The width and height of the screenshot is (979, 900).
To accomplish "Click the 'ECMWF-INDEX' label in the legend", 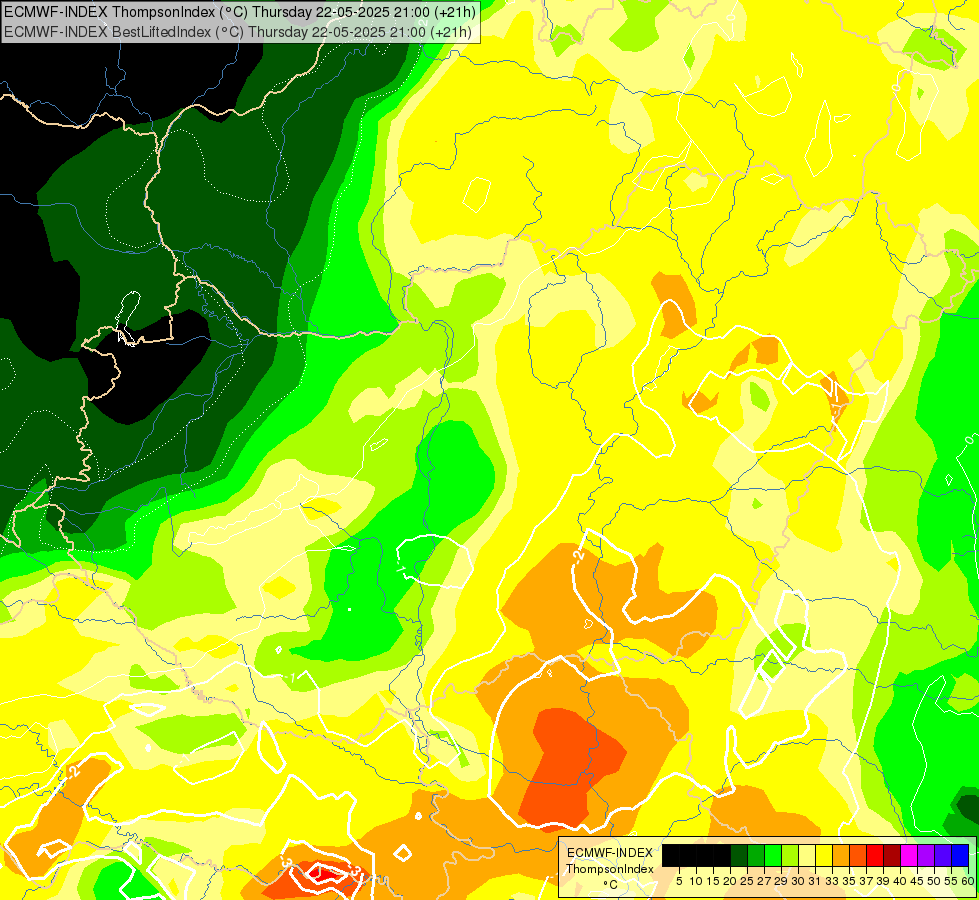I will click(610, 853).
